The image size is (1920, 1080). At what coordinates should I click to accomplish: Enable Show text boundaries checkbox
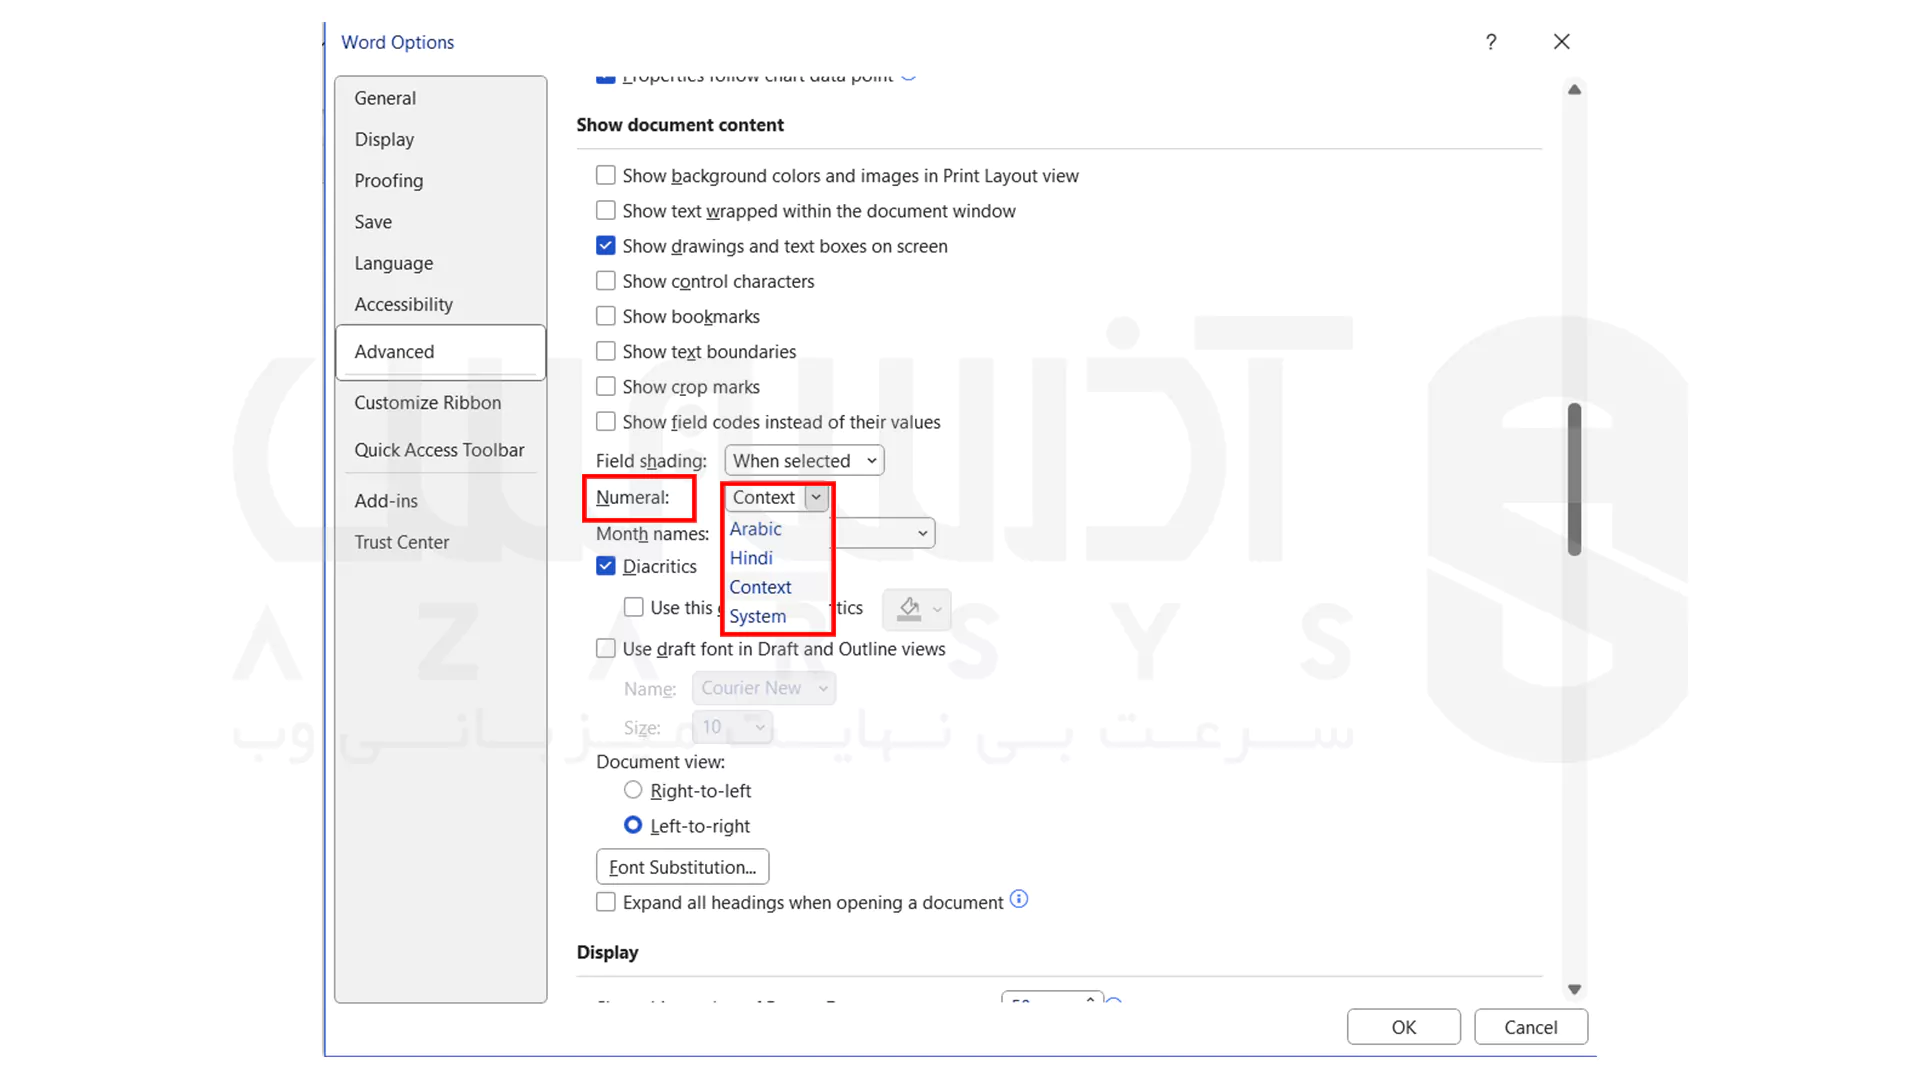pos(606,351)
